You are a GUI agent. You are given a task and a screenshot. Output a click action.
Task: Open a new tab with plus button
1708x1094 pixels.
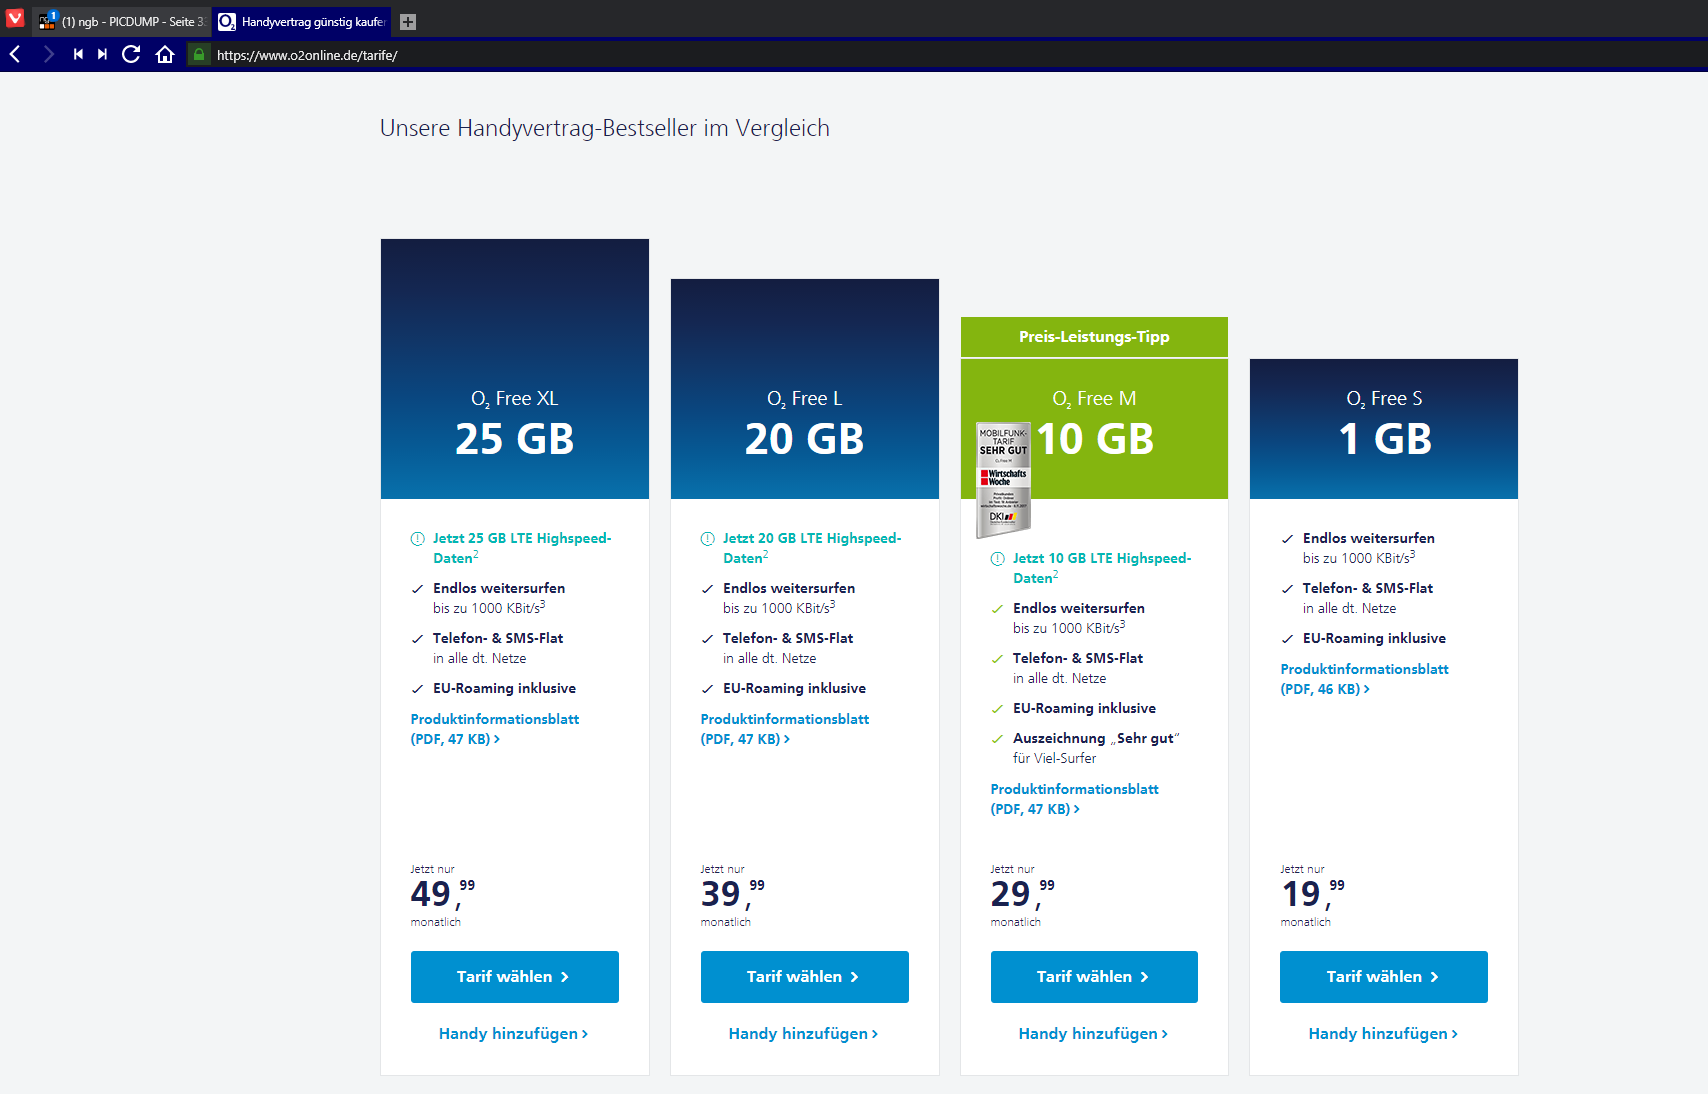(408, 22)
